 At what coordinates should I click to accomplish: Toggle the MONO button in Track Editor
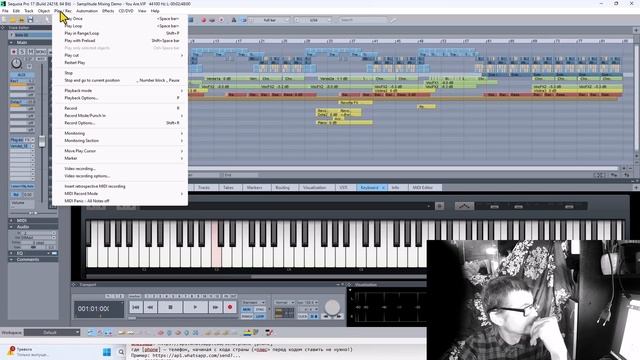click(x=41, y=52)
